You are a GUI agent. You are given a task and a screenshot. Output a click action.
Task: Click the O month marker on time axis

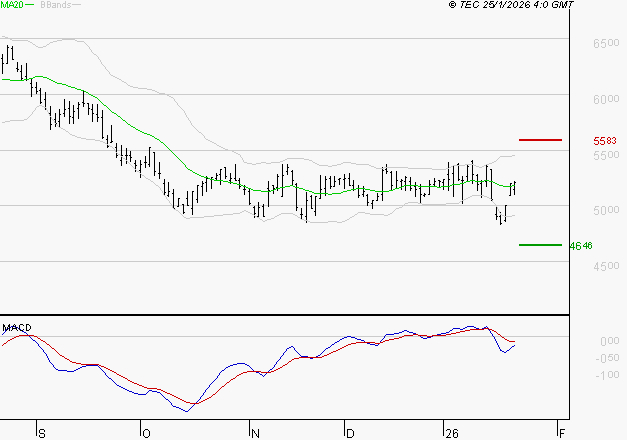click(145, 432)
